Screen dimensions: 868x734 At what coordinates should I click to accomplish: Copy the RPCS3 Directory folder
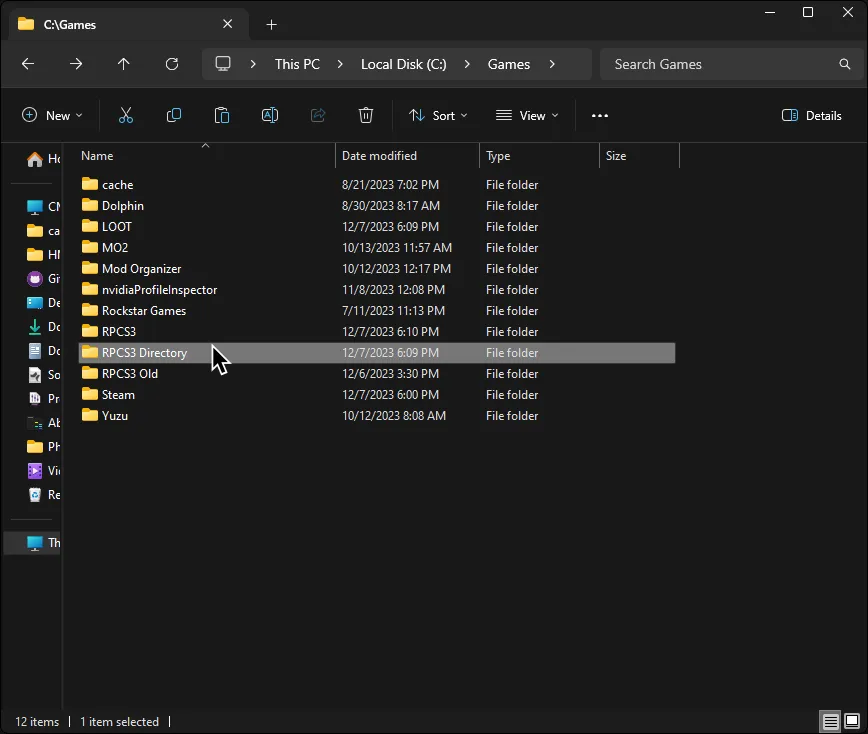click(174, 115)
